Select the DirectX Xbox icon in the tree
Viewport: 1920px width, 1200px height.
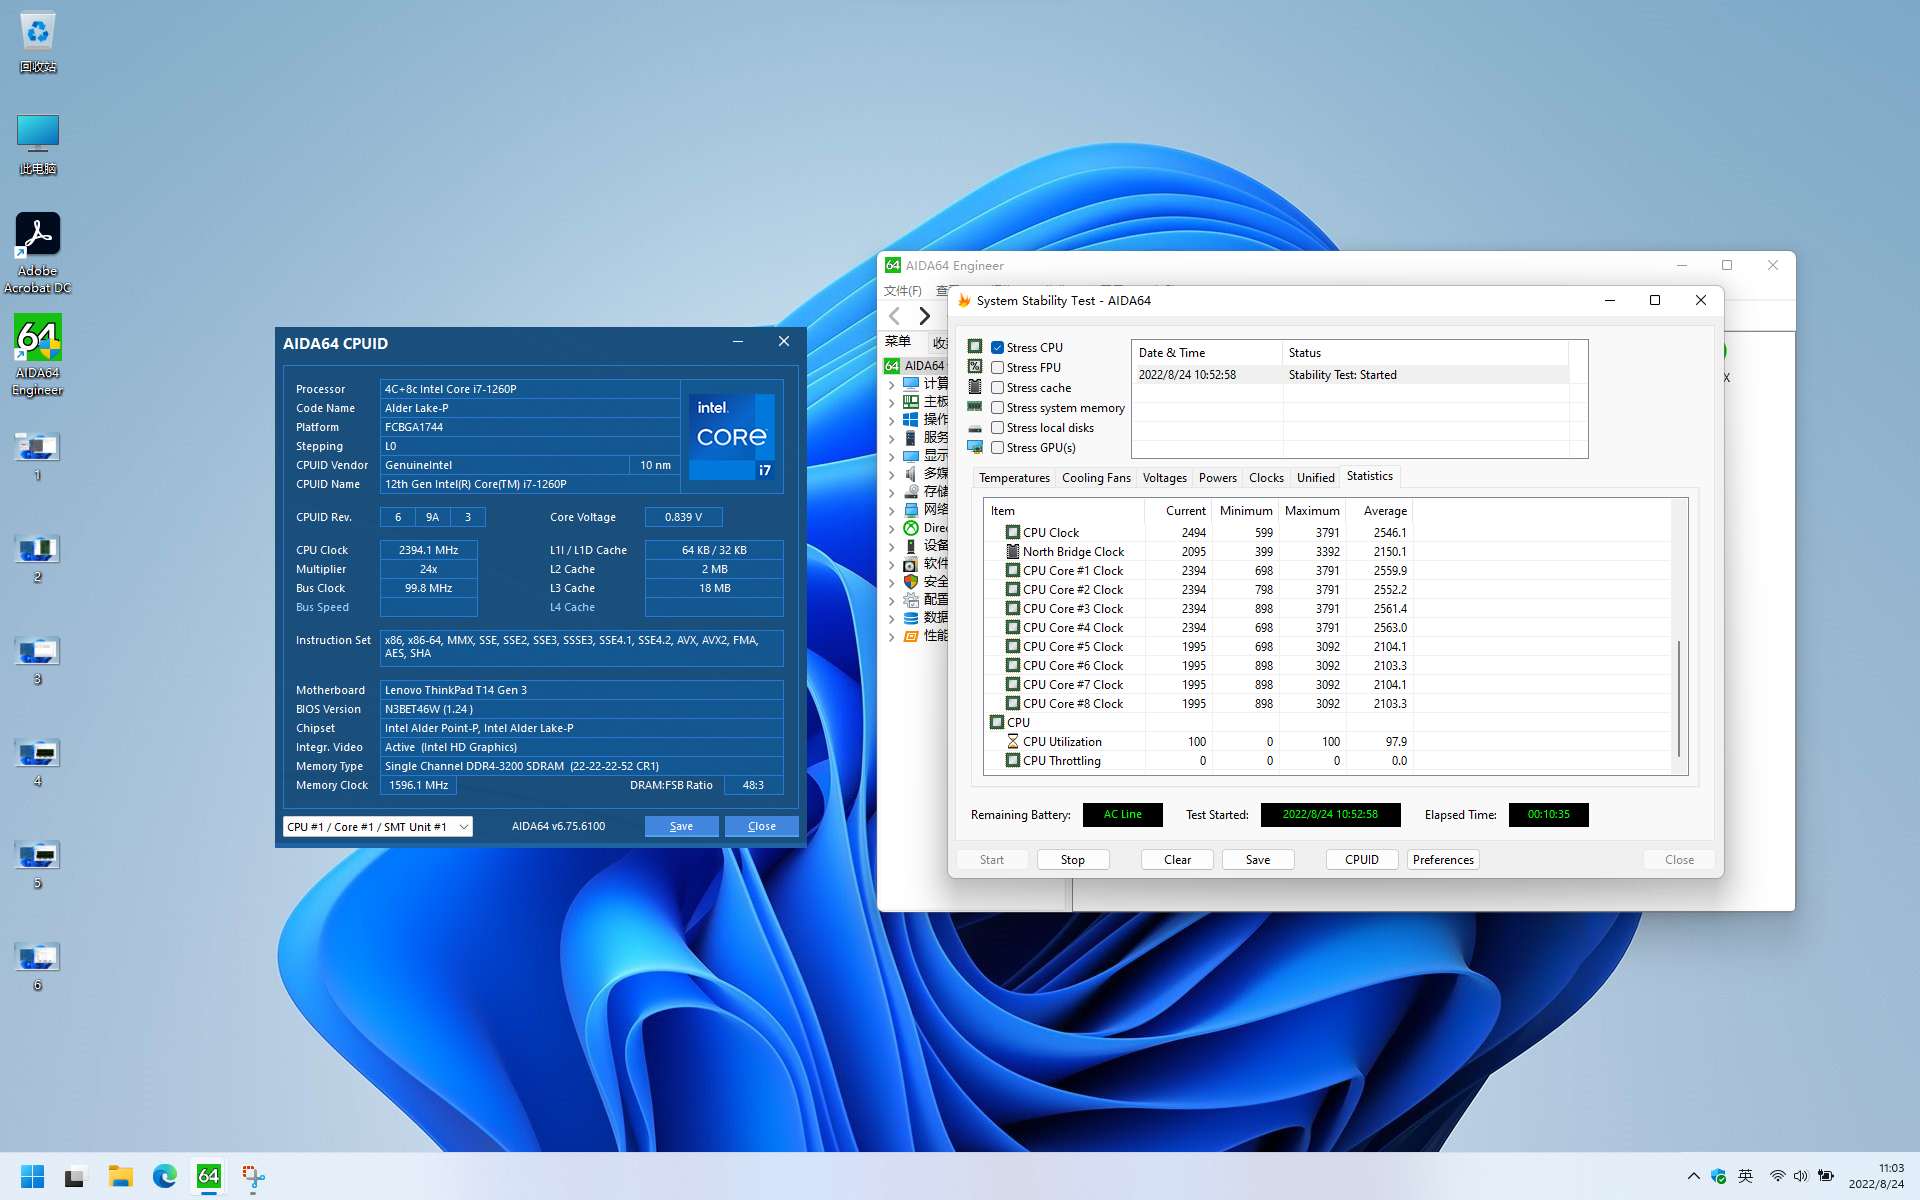click(x=911, y=528)
